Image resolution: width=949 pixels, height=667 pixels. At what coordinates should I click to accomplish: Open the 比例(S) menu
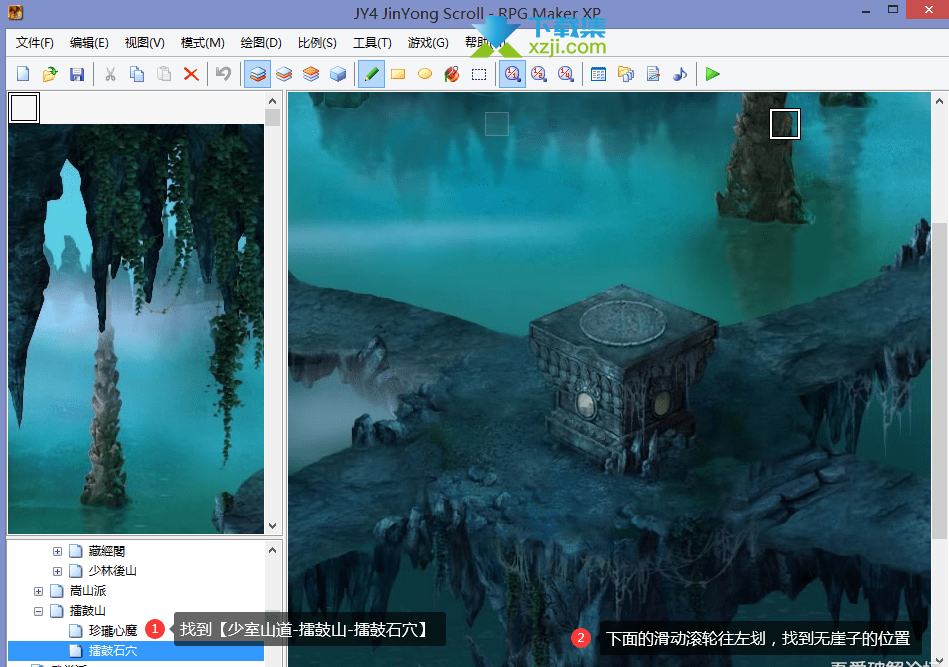pos(317,42)
